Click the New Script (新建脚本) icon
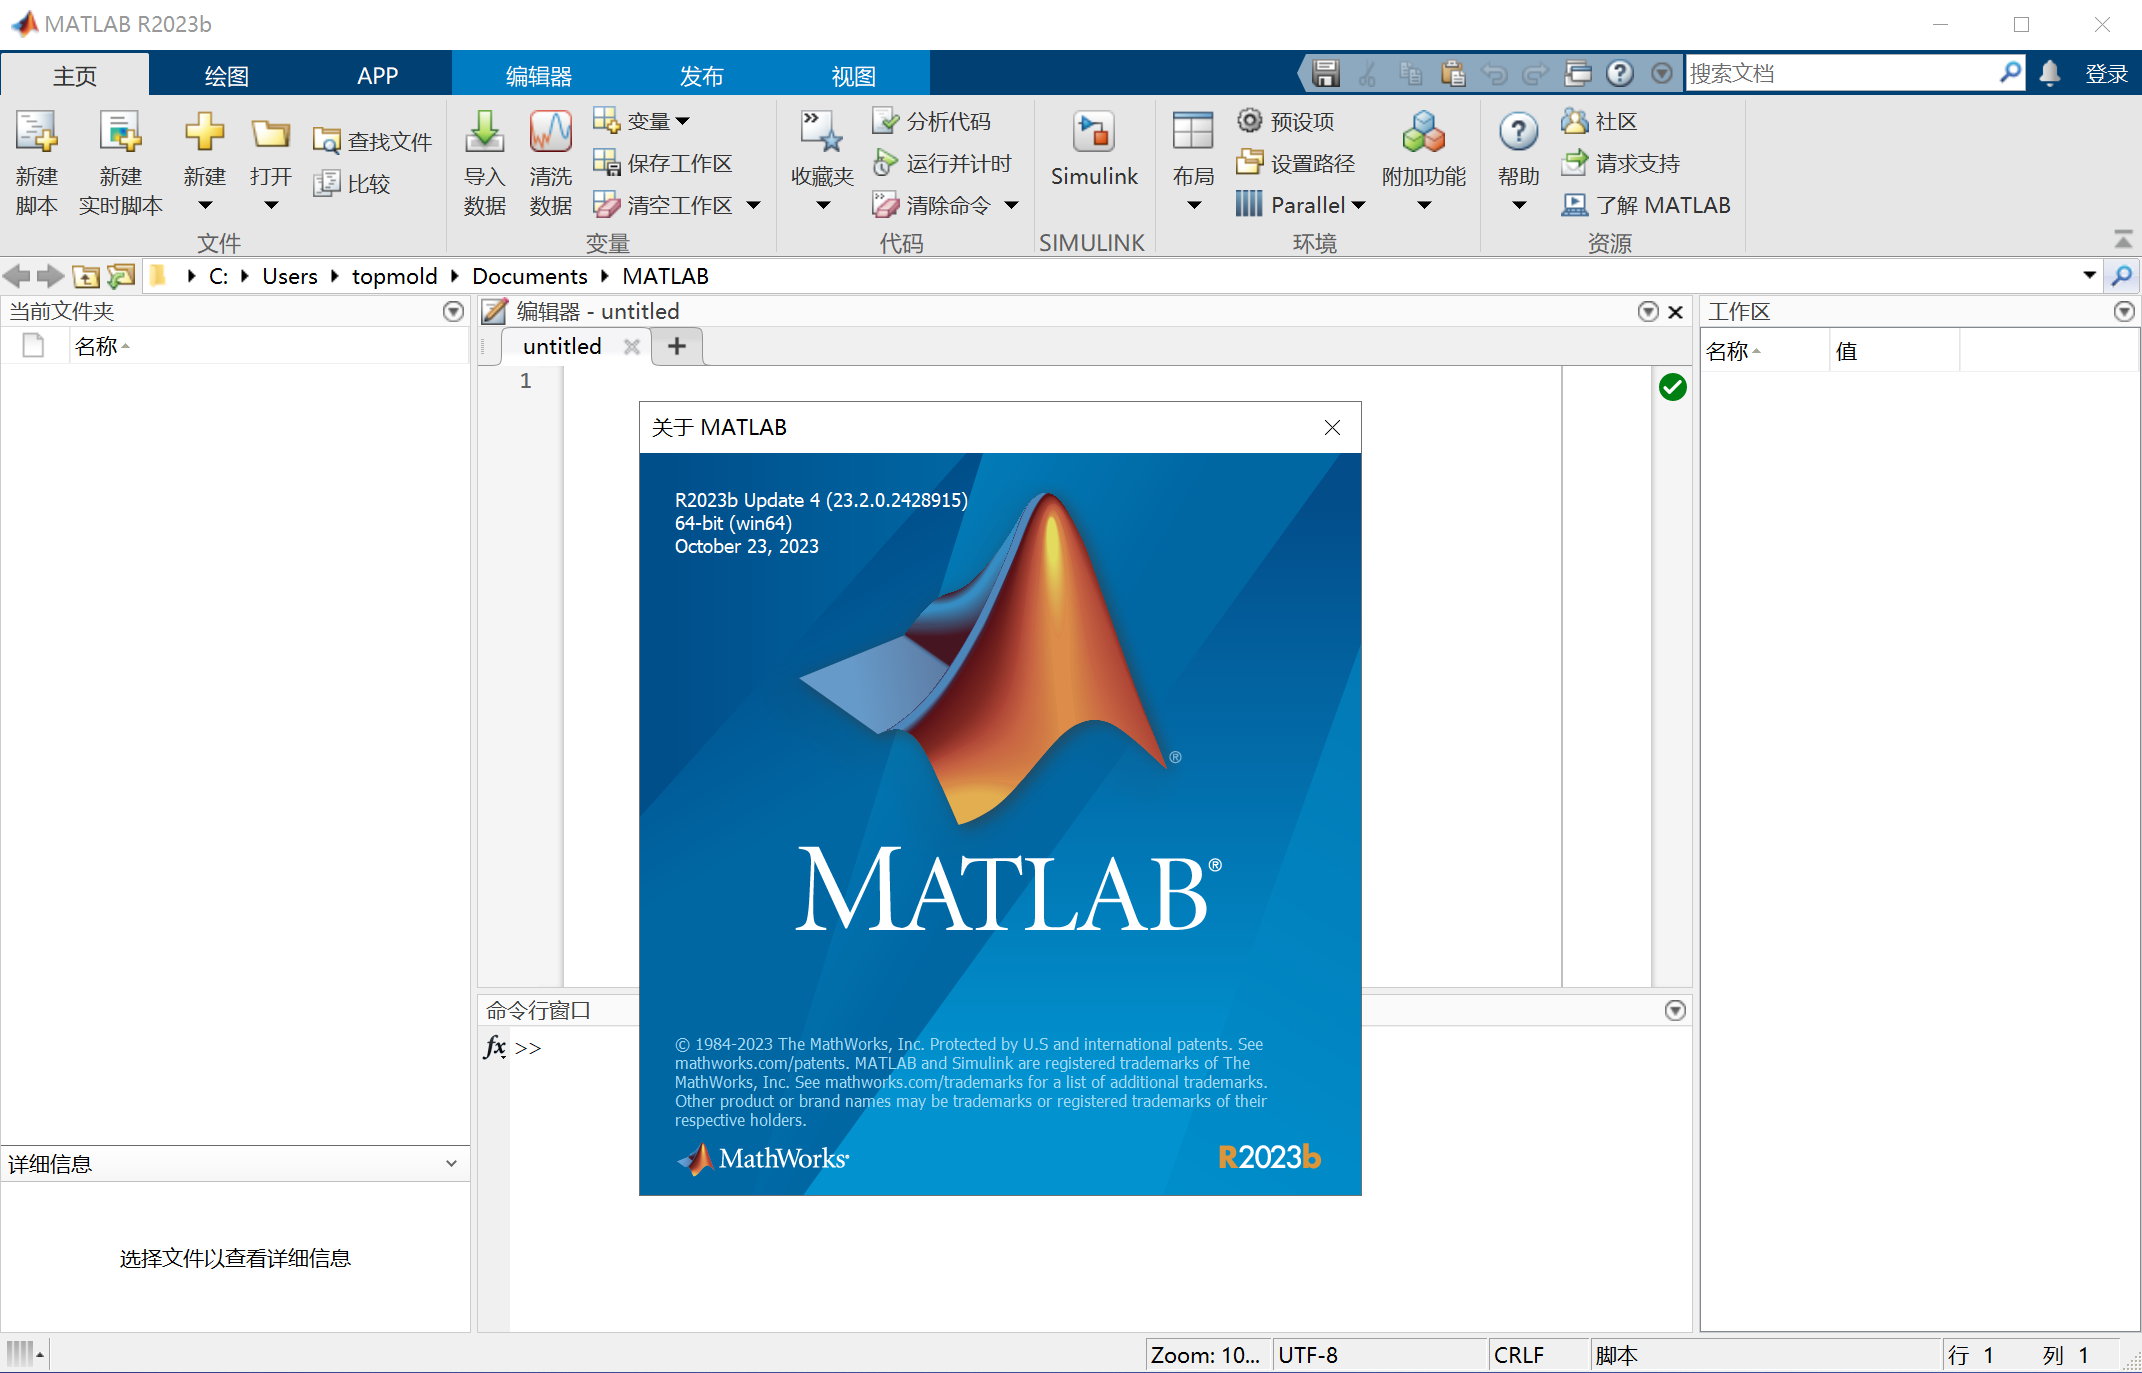Image resolution: width=2142 pixels, height=1373 pixels. (x=37, y=134)
